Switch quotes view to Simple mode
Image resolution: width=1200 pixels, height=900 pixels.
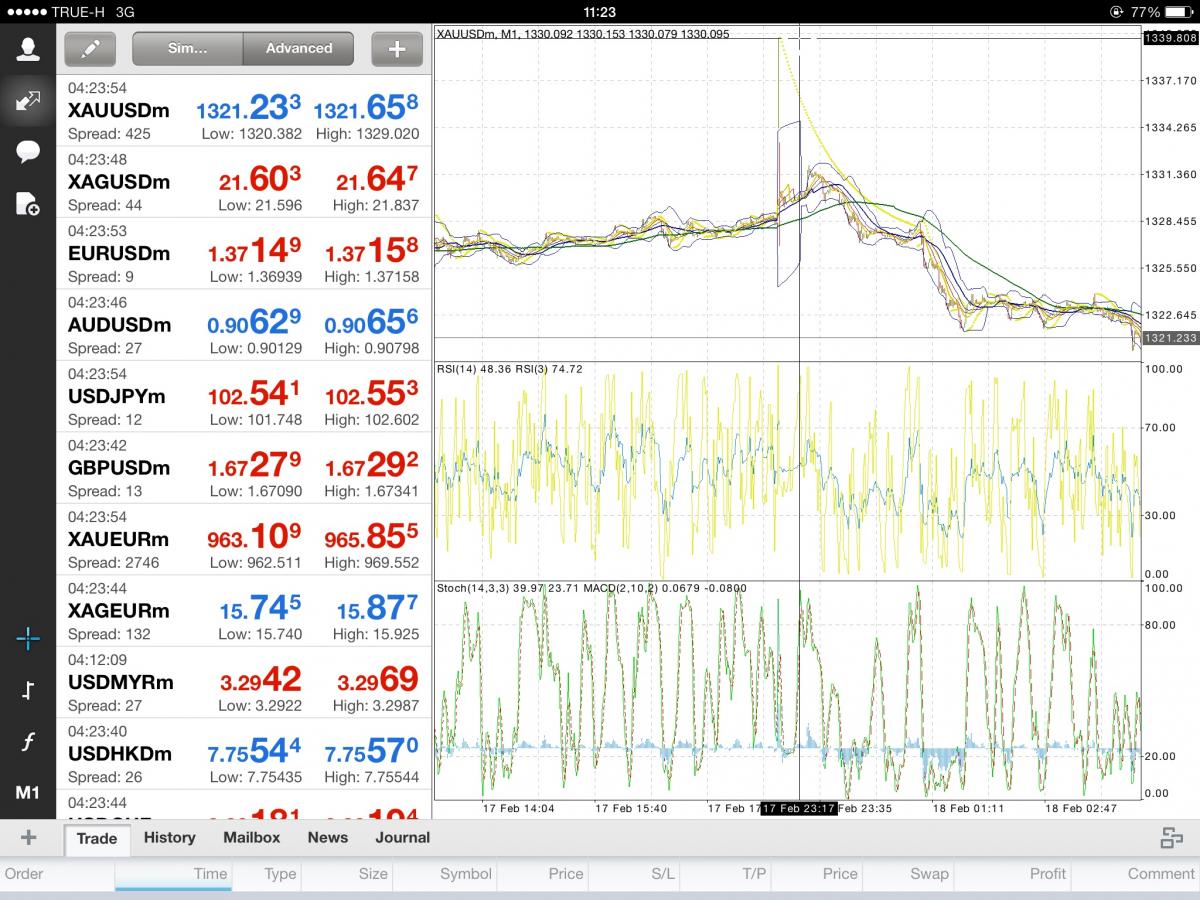(187, 48)
